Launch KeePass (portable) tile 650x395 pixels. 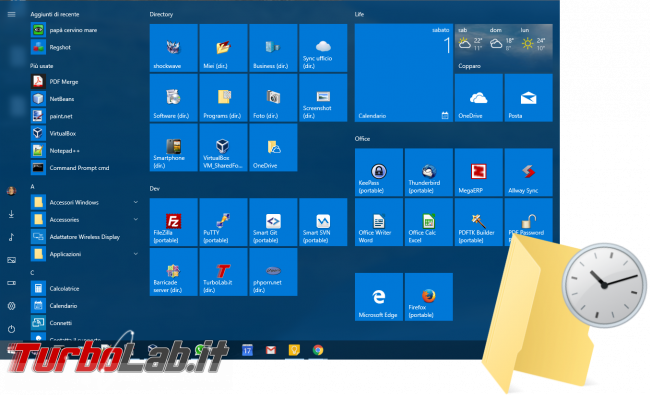click(x=379, y=172)
